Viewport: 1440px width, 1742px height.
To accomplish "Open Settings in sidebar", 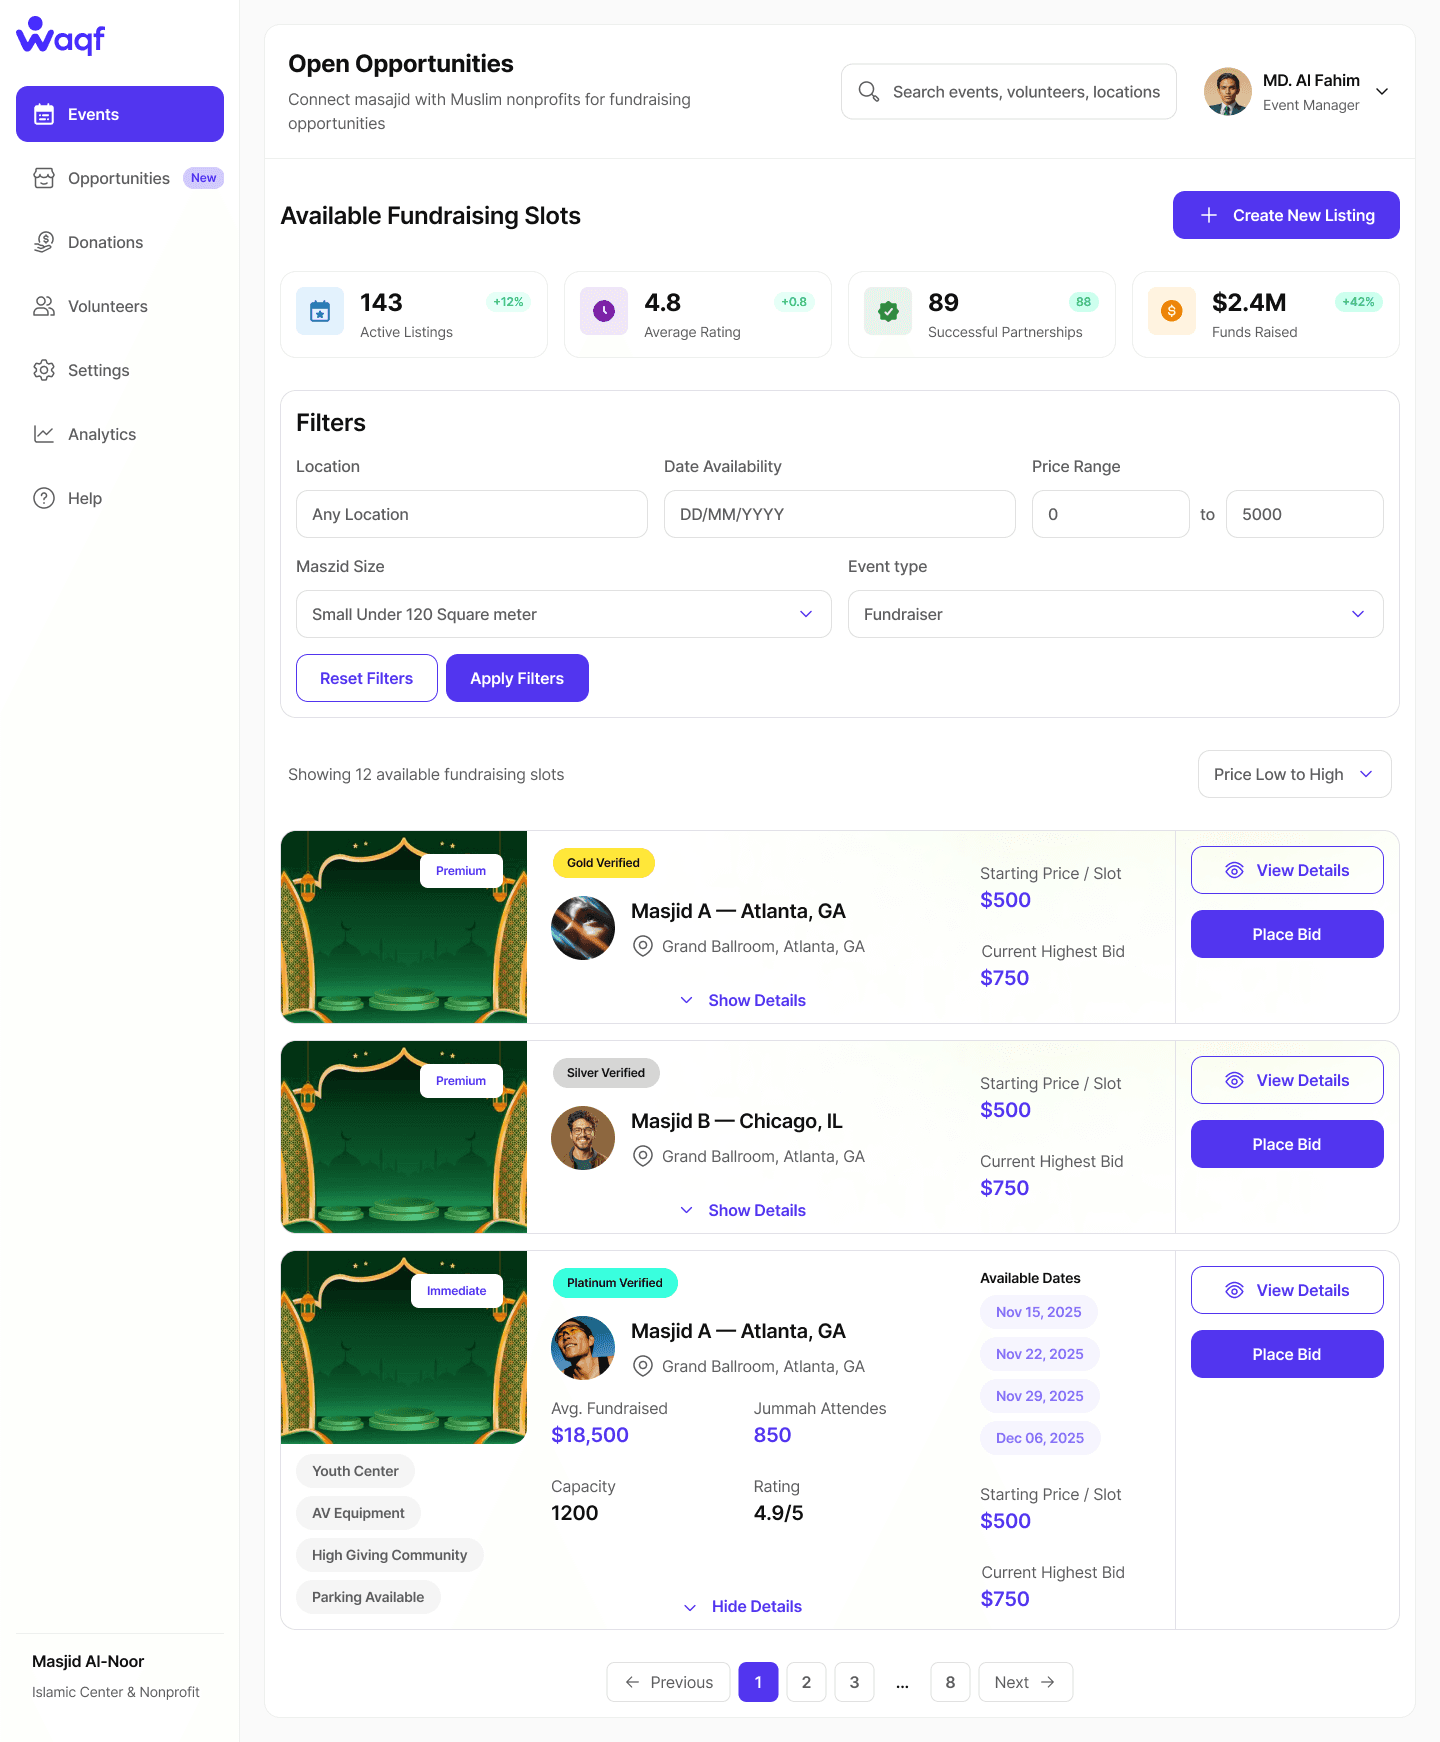I will coord(120,370).
